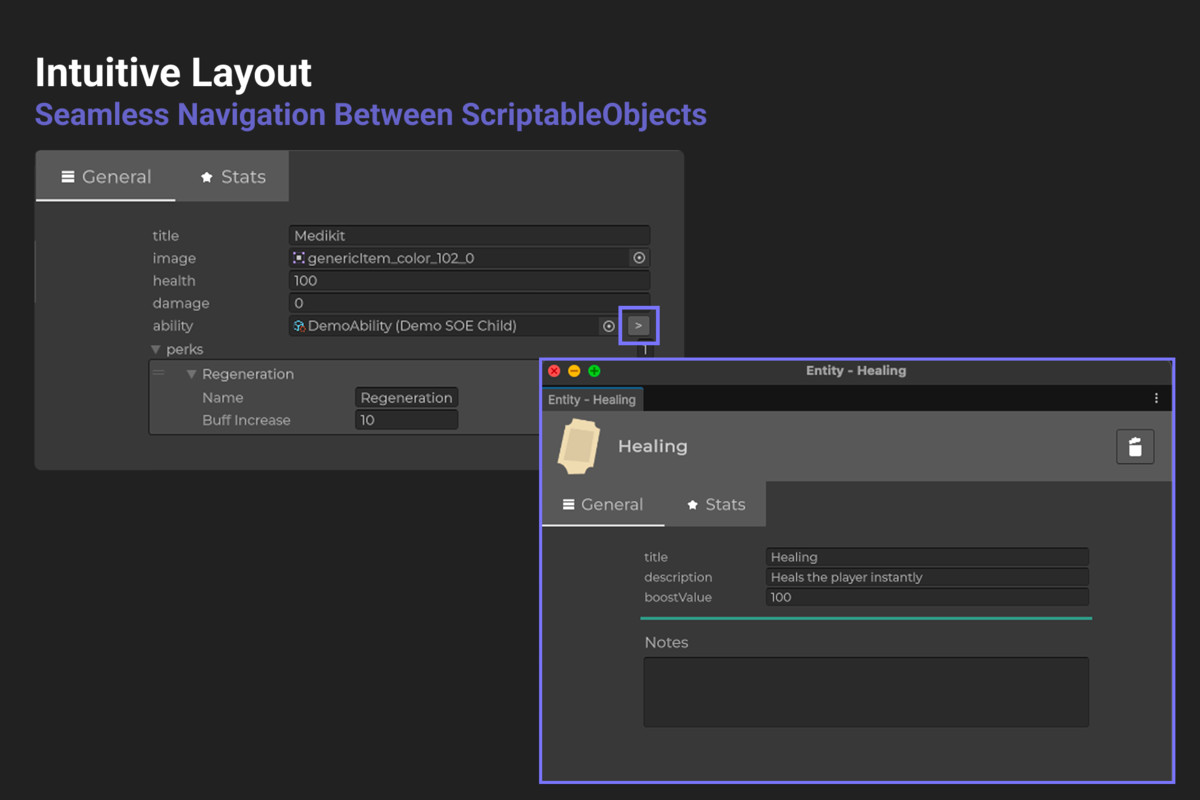Select the Entity - Healing window tab

pos(592,399)
